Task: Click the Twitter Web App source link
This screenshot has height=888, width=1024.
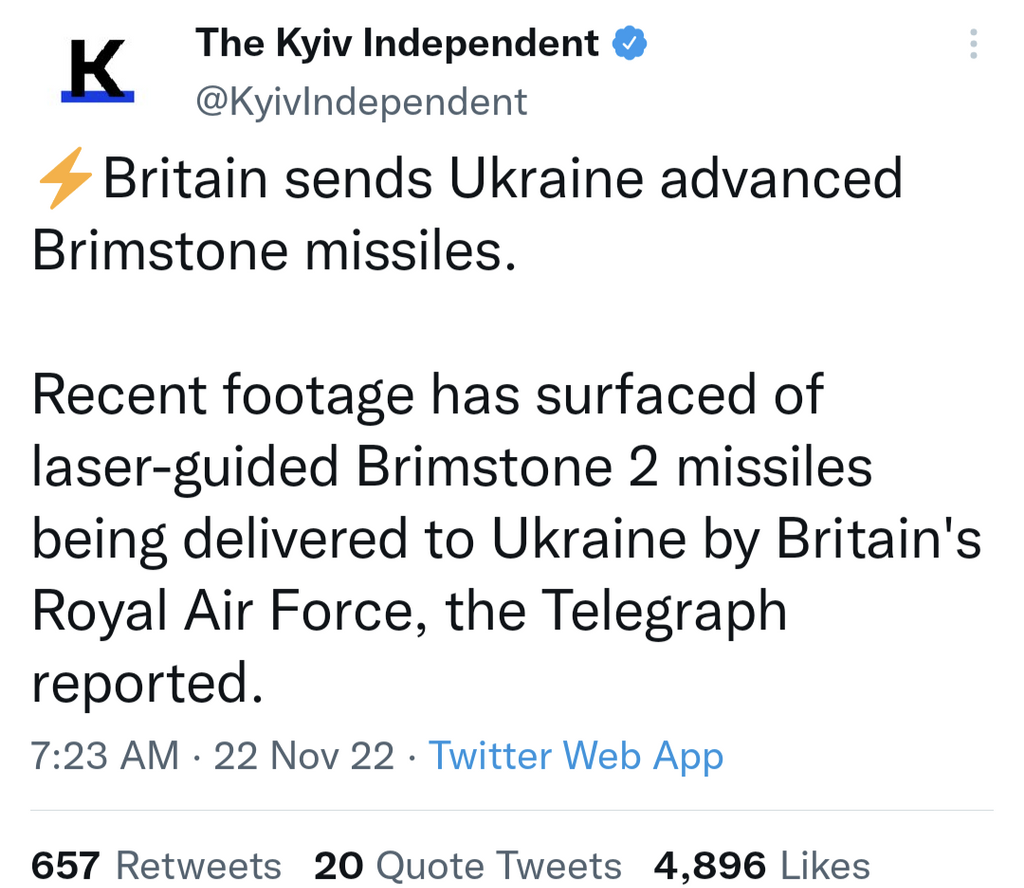Action: click(x=575, y=756)
